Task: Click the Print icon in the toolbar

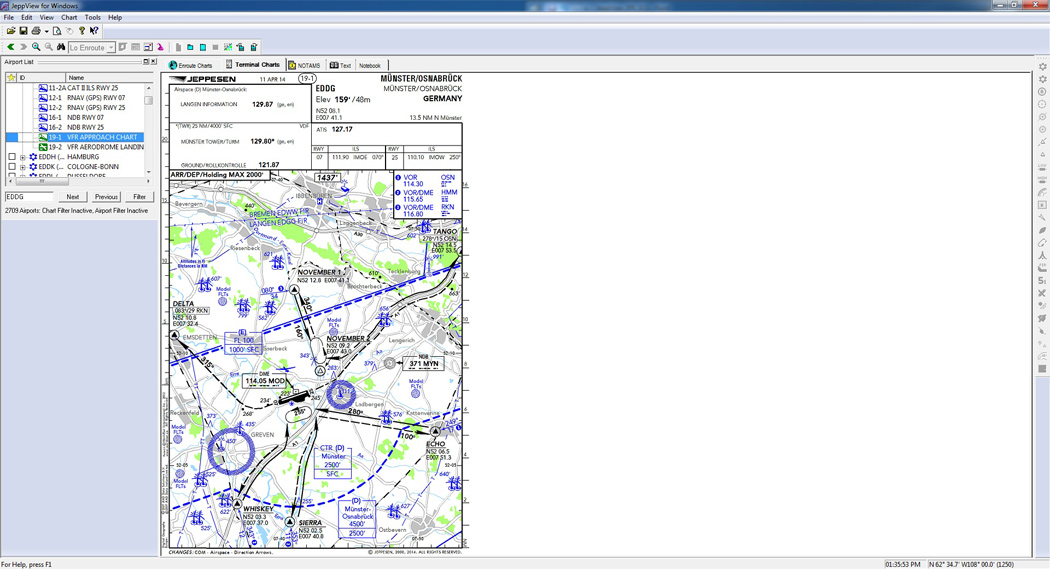Action: [36, 31]
